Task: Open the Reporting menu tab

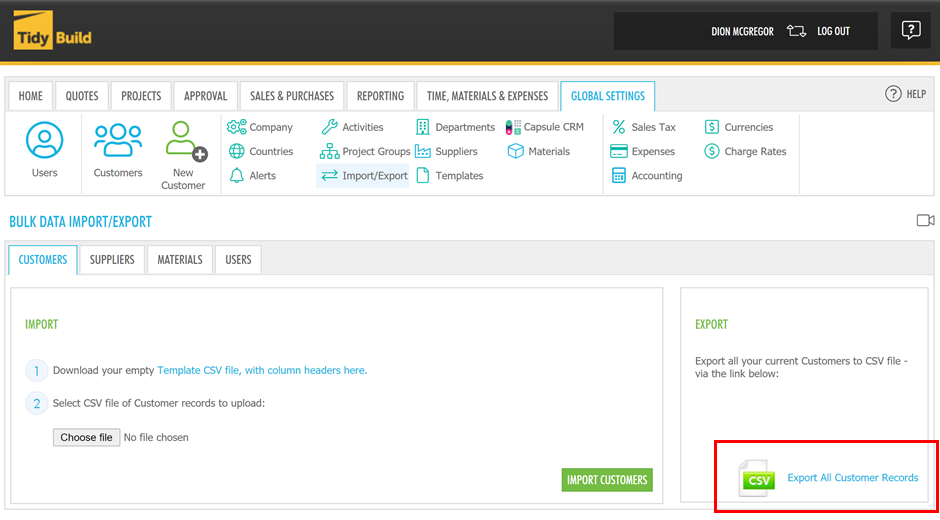Action: 380,96
